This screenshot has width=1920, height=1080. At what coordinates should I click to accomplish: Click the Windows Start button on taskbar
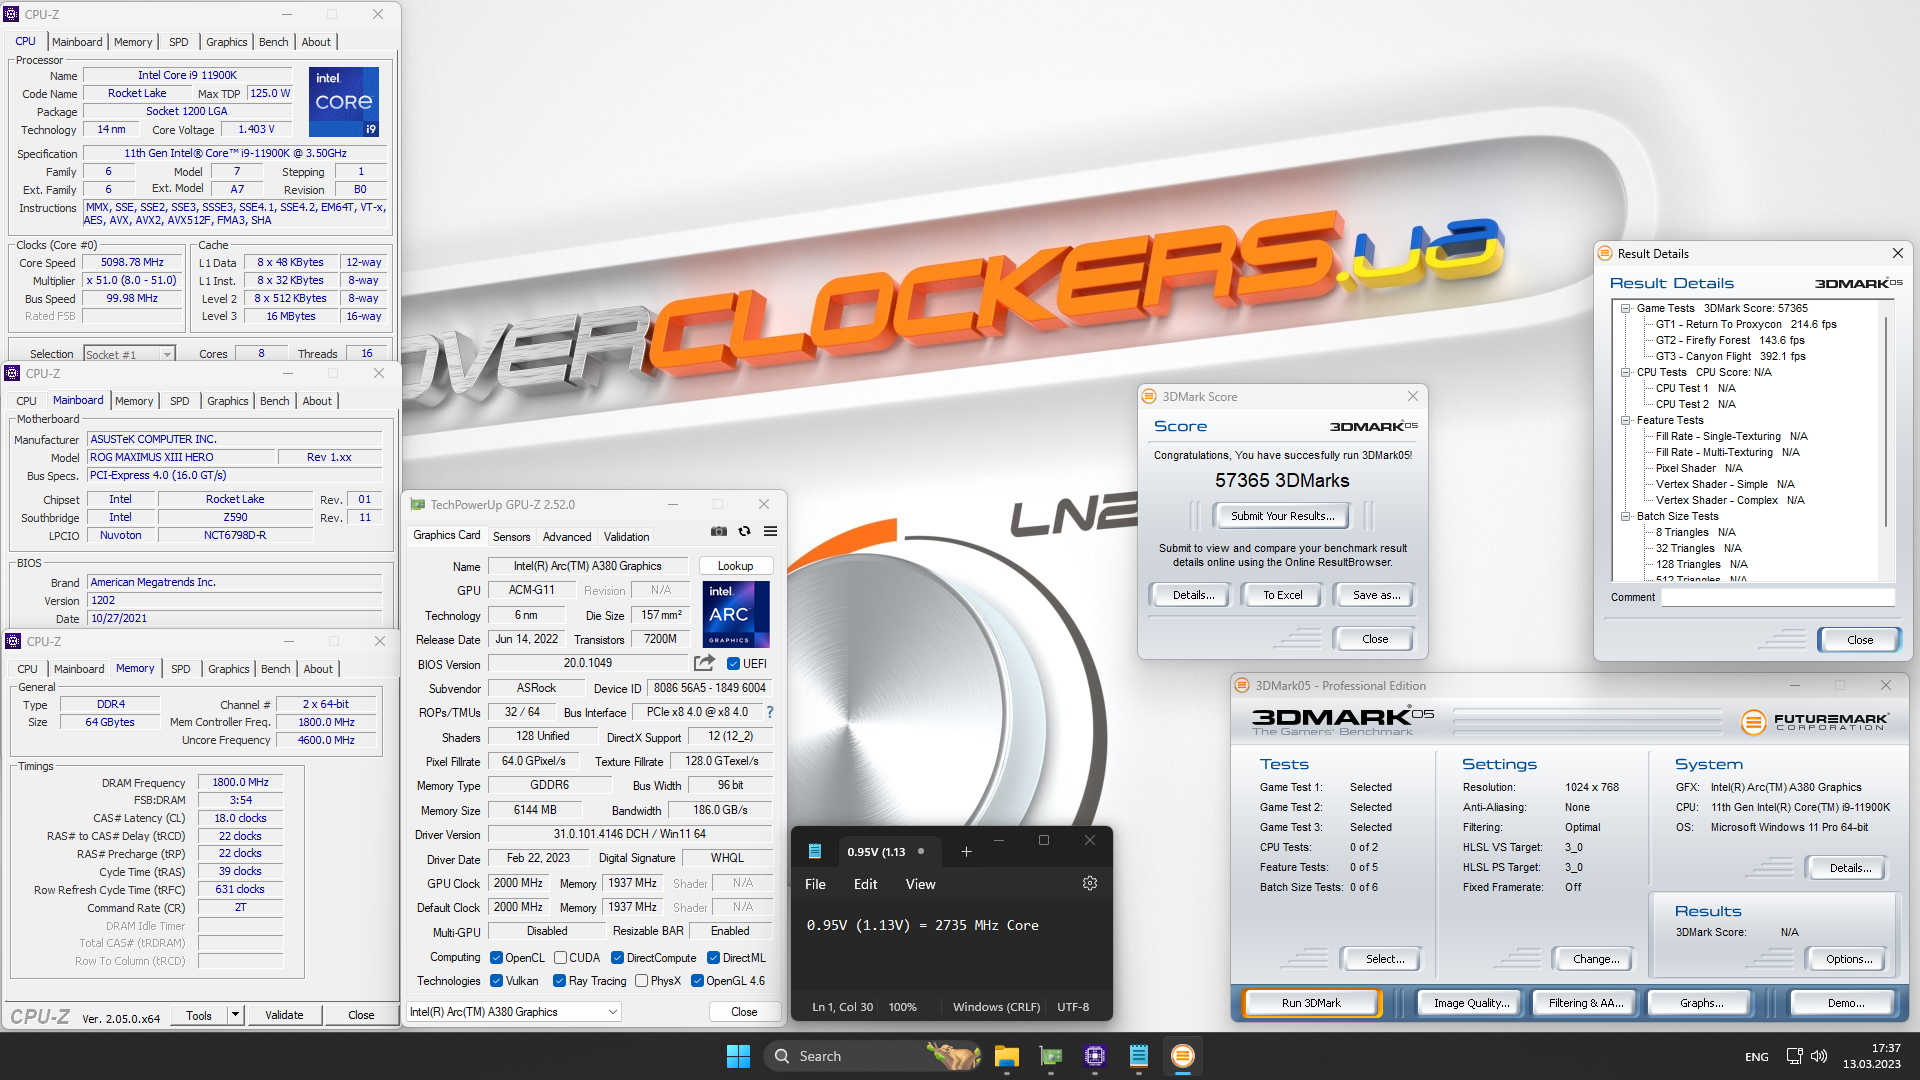(x=738, y=1056)
